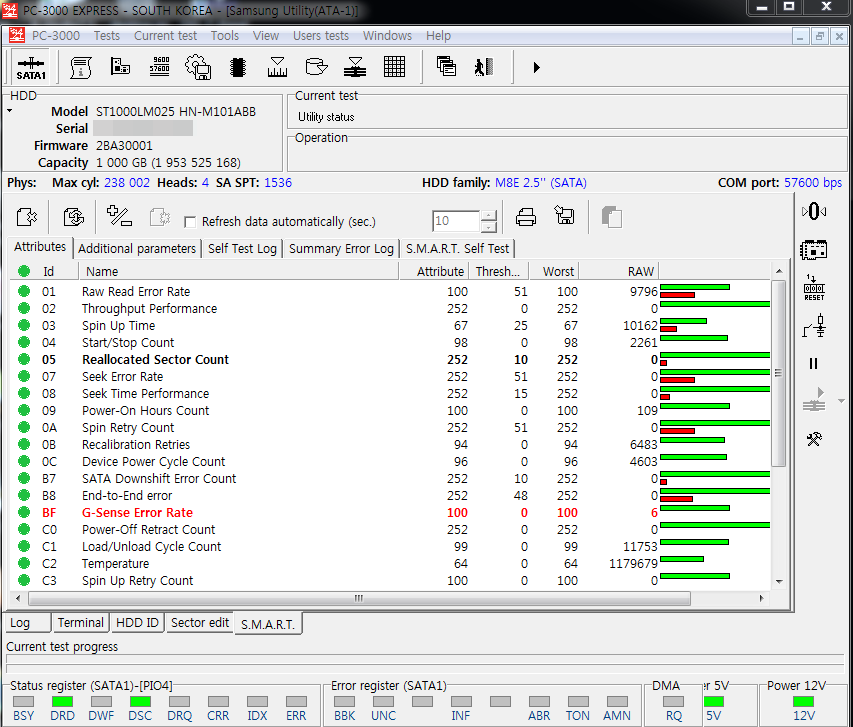Switch to the Terminal bottom tab
The height and width of the screenshot is (727, 853).
point(81,623)
